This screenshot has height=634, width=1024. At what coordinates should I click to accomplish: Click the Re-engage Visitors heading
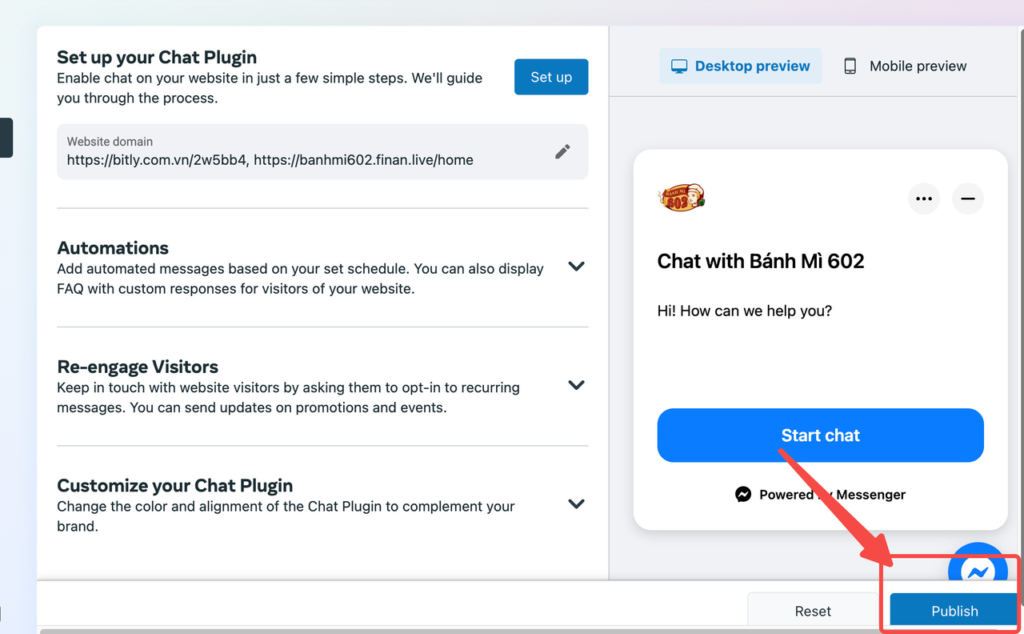click(137, 367)
